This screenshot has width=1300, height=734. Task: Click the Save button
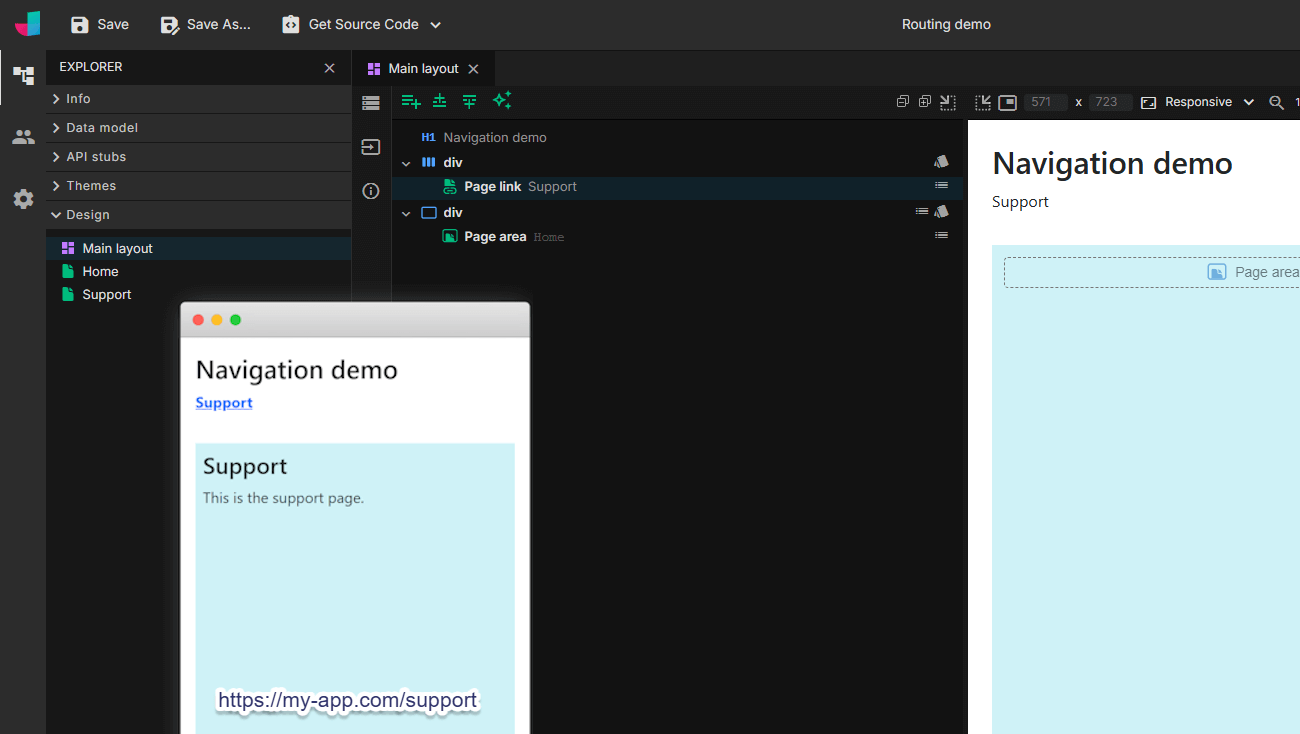click(x=100, y=24)
